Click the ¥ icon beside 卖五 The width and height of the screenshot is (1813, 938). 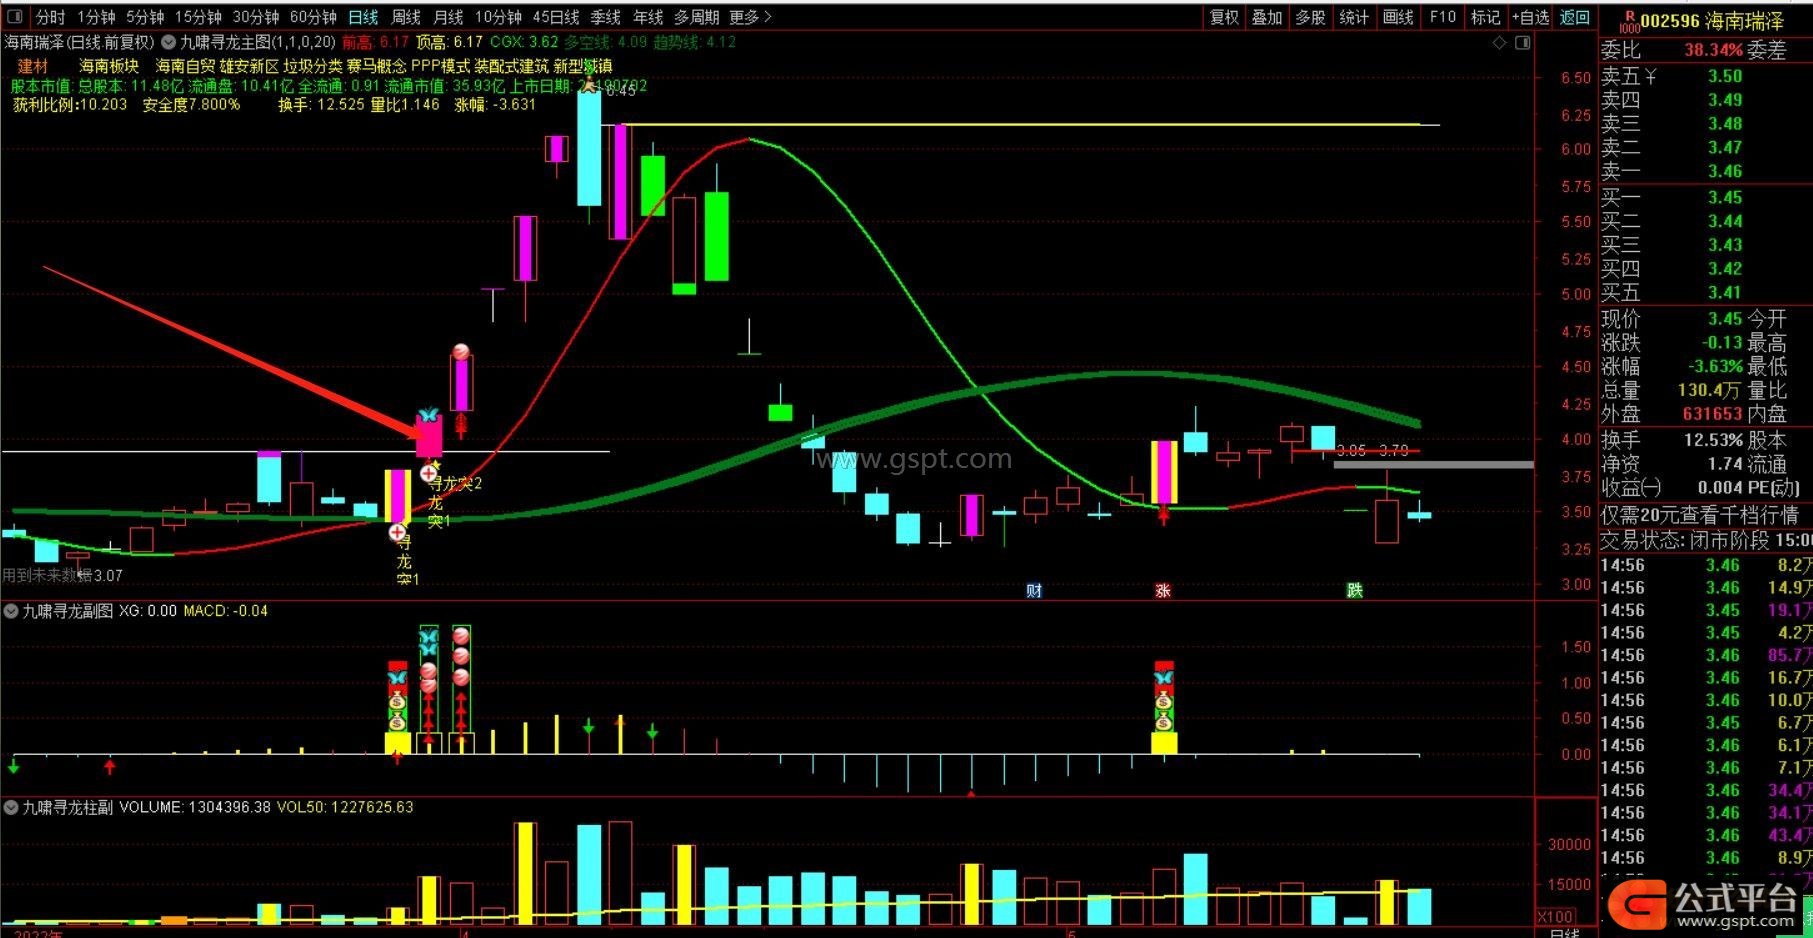click(1651, 77)
